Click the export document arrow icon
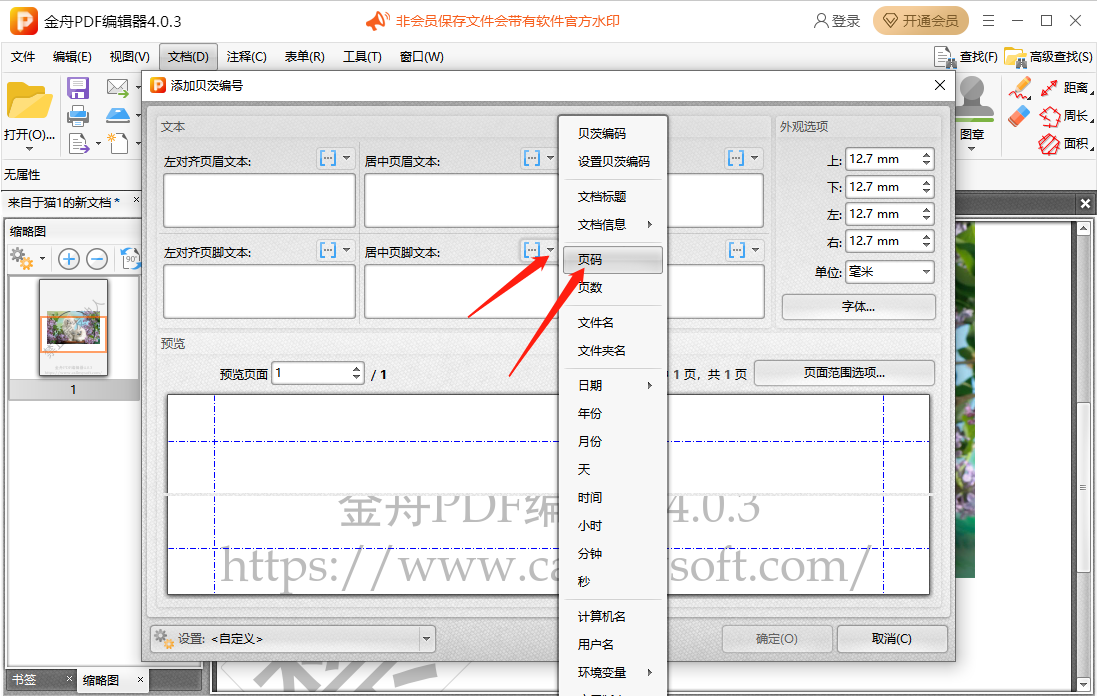Screen dimensions: 1097x696 click(x=78, y=143)
